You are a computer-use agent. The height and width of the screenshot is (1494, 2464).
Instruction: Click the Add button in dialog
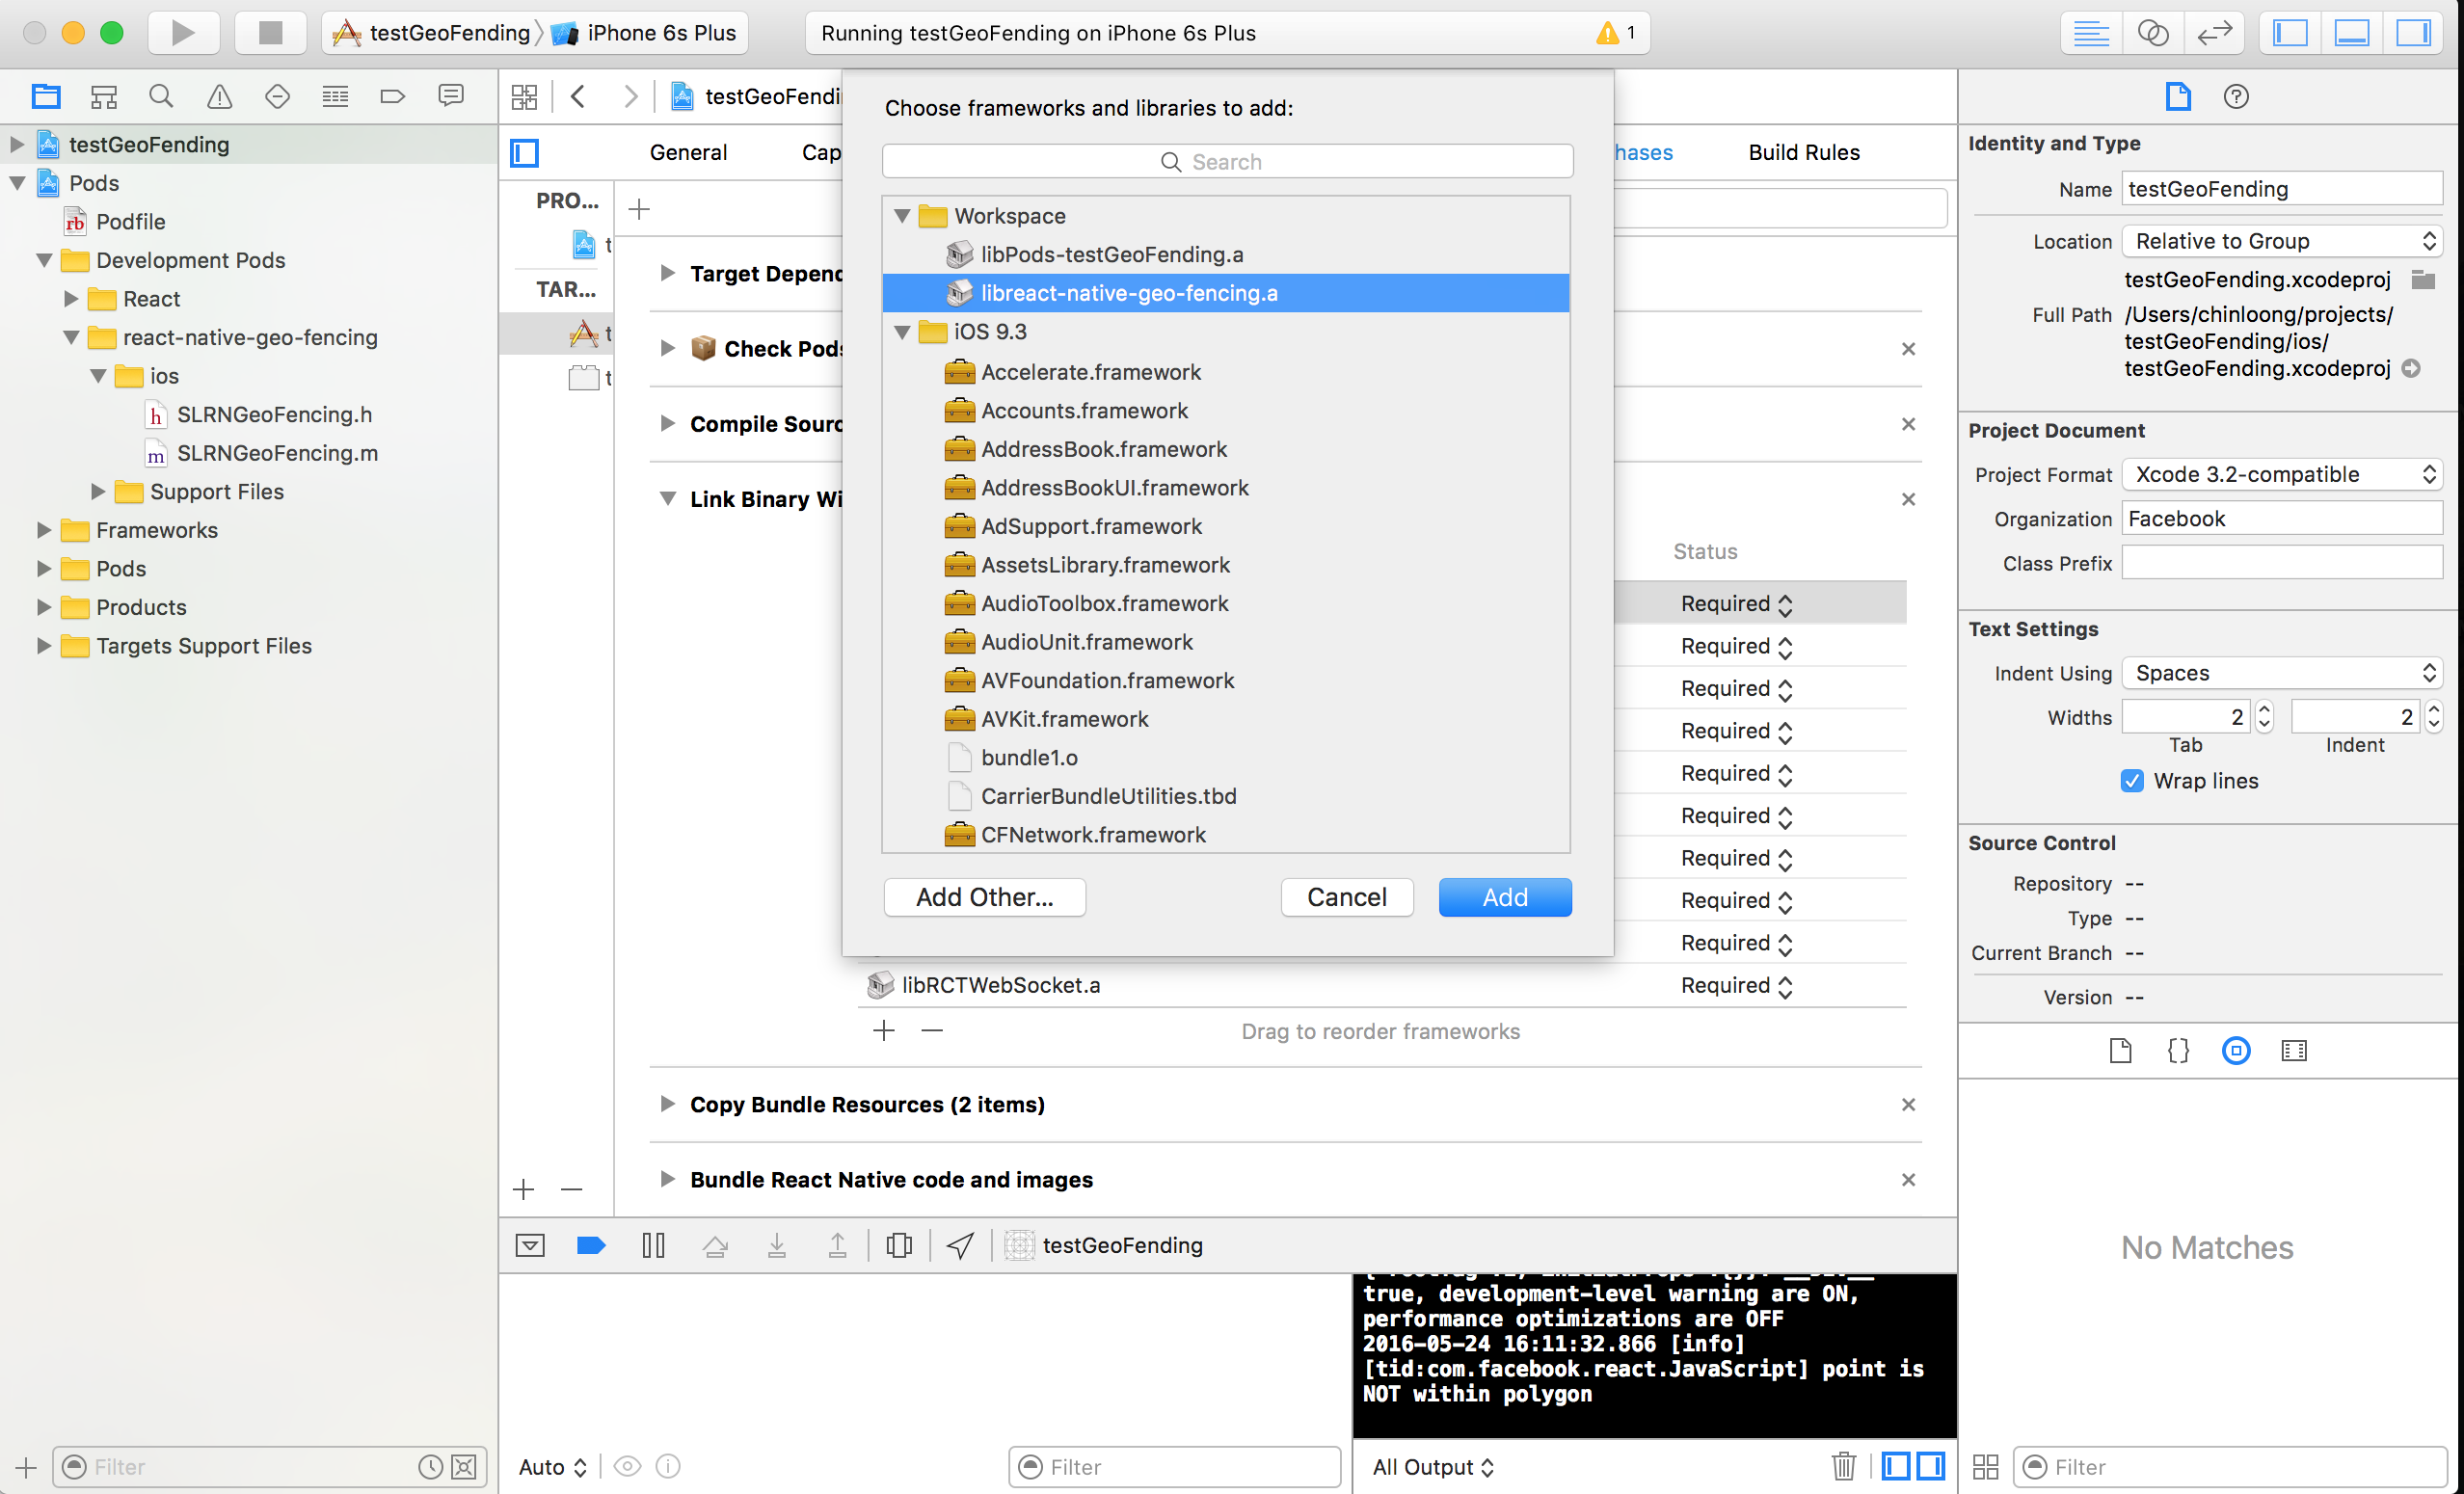(x=1504, y=897)
